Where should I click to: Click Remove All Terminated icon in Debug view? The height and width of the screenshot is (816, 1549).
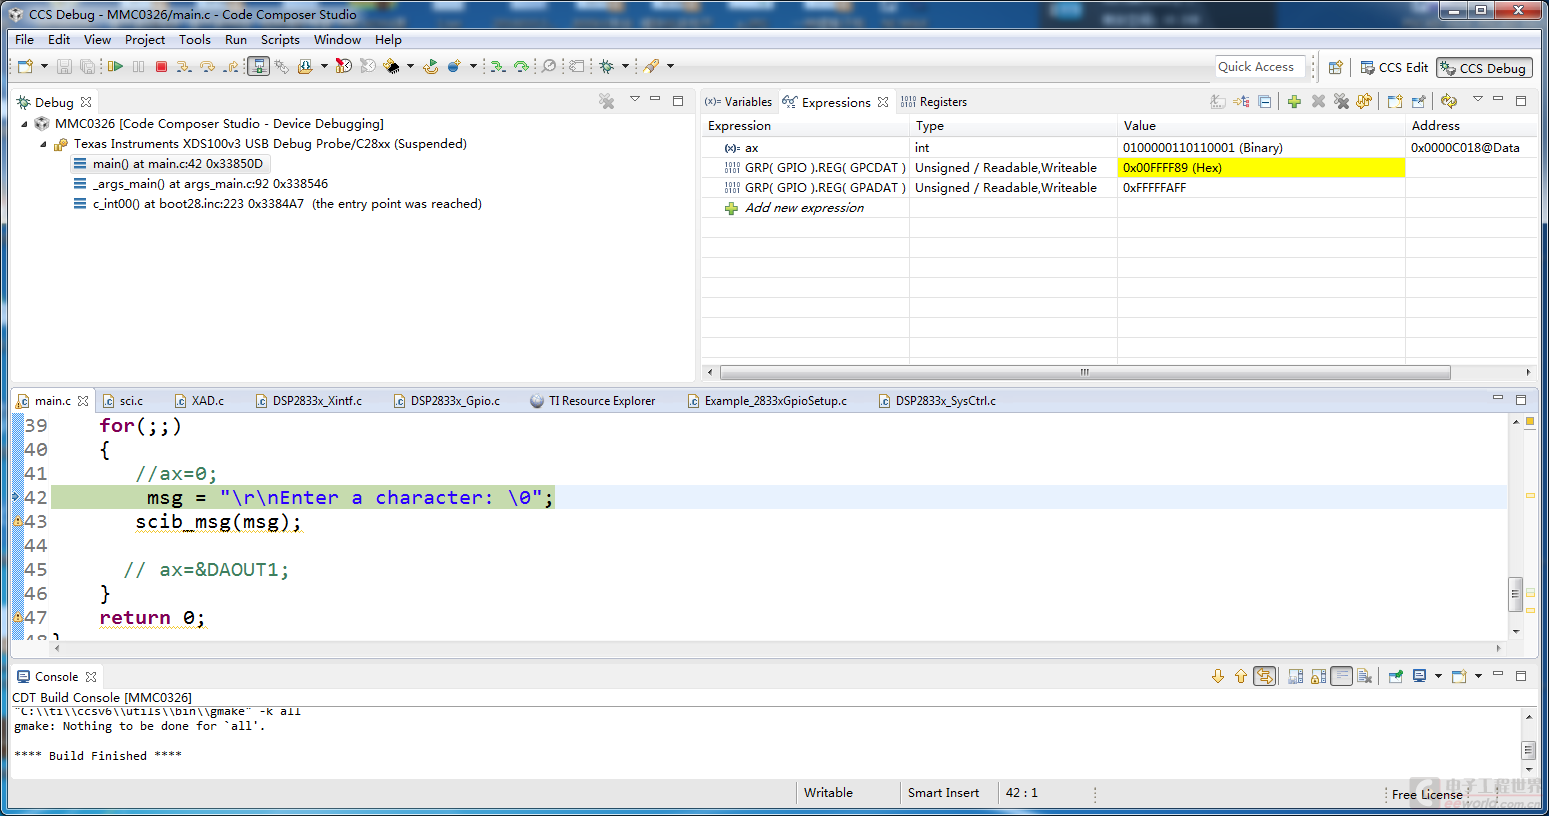tap(606, 101)
